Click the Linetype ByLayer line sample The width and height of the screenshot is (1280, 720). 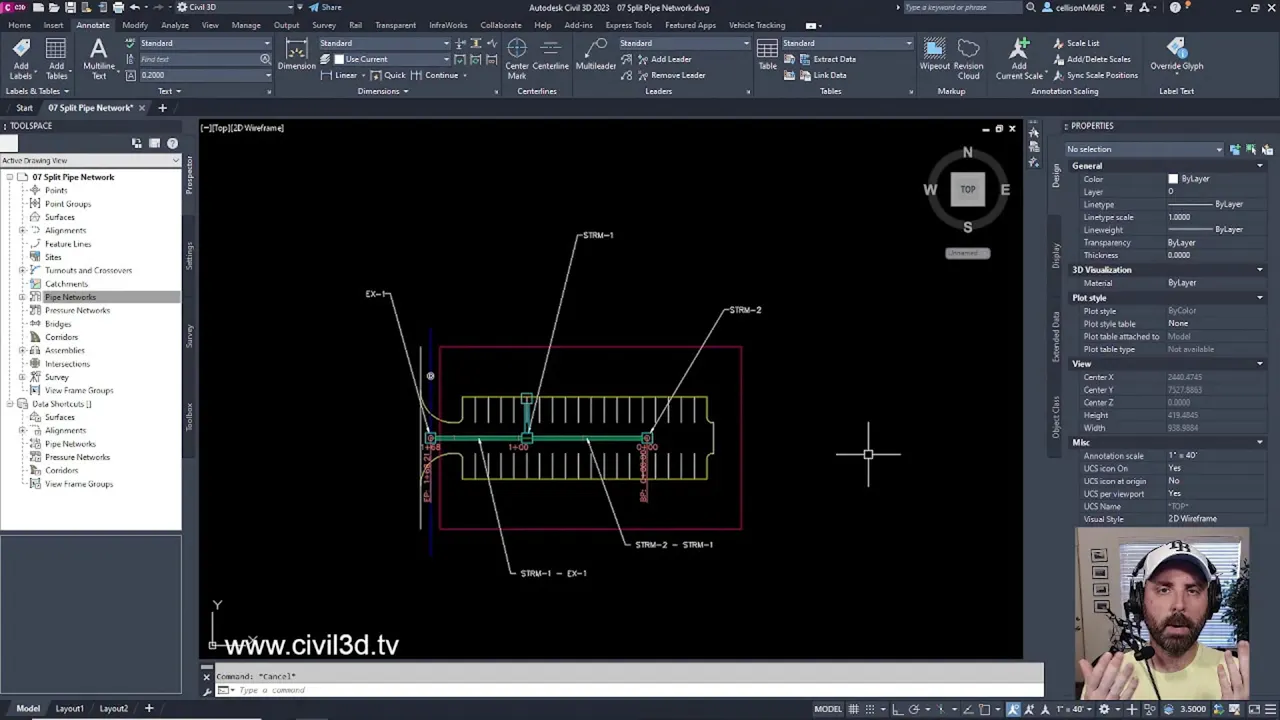point(1190,204)
